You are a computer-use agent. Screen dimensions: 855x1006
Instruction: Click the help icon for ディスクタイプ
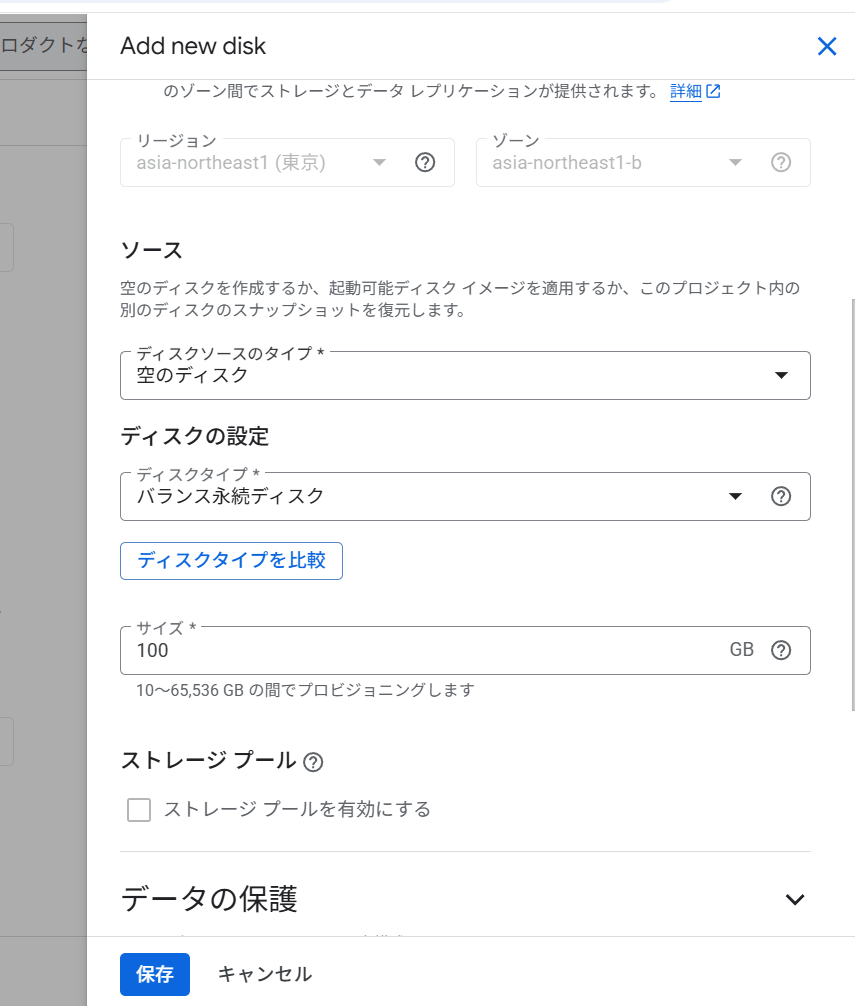coord(781,497)
